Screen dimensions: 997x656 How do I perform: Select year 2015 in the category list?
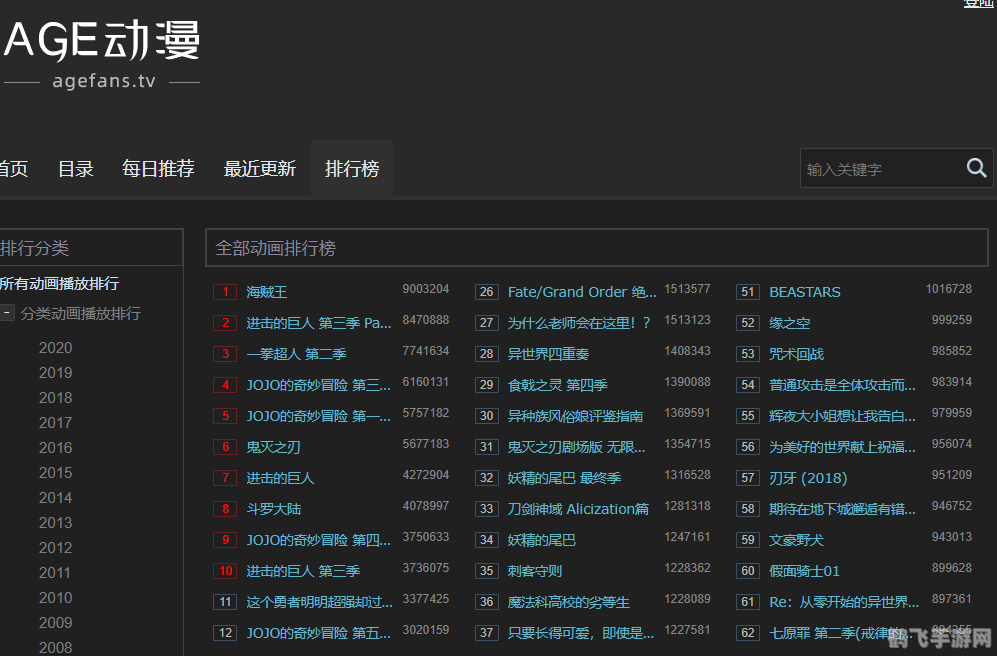click(56, 473)
